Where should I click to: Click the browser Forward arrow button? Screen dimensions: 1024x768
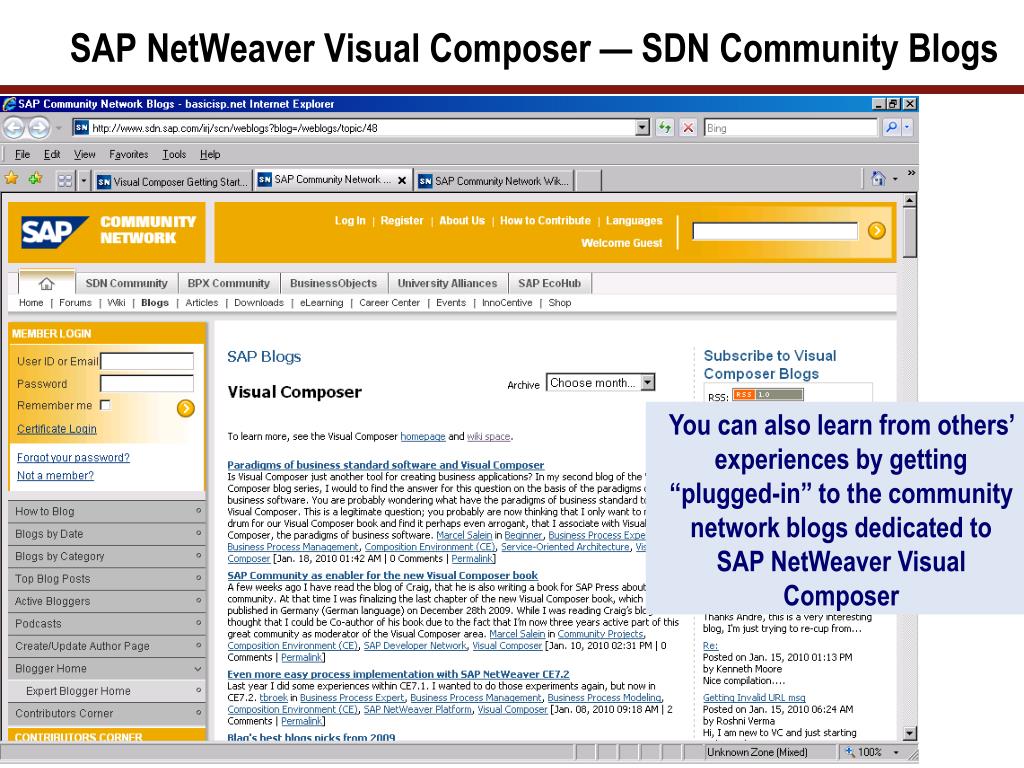click(39, 127)
